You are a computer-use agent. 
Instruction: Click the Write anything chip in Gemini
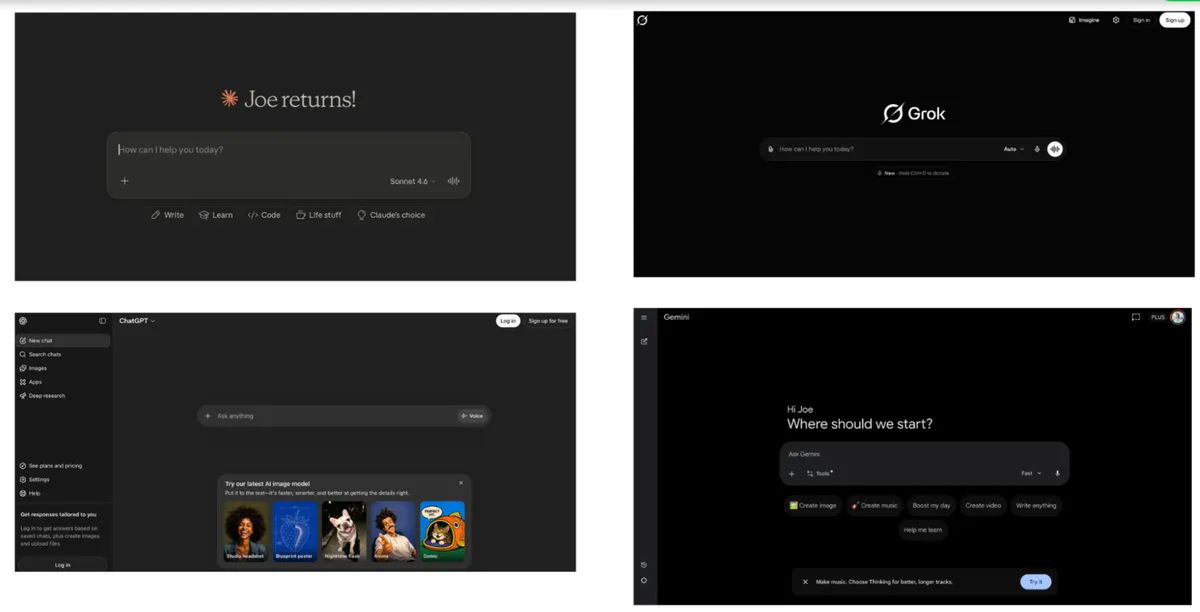pyautogui.click(x=1036, y=505)
